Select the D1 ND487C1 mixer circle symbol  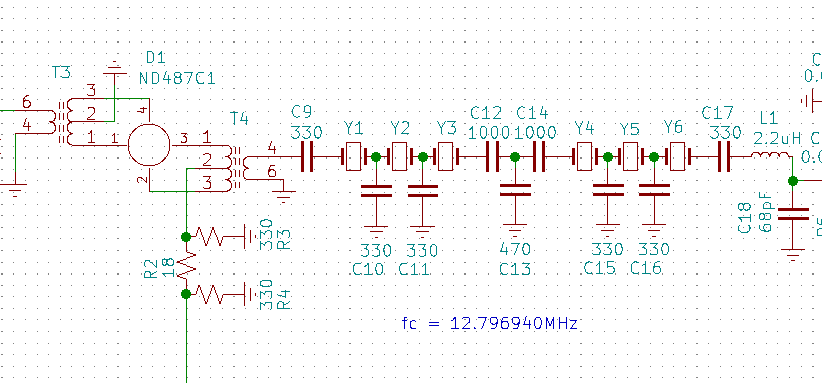tap(149, 145)
